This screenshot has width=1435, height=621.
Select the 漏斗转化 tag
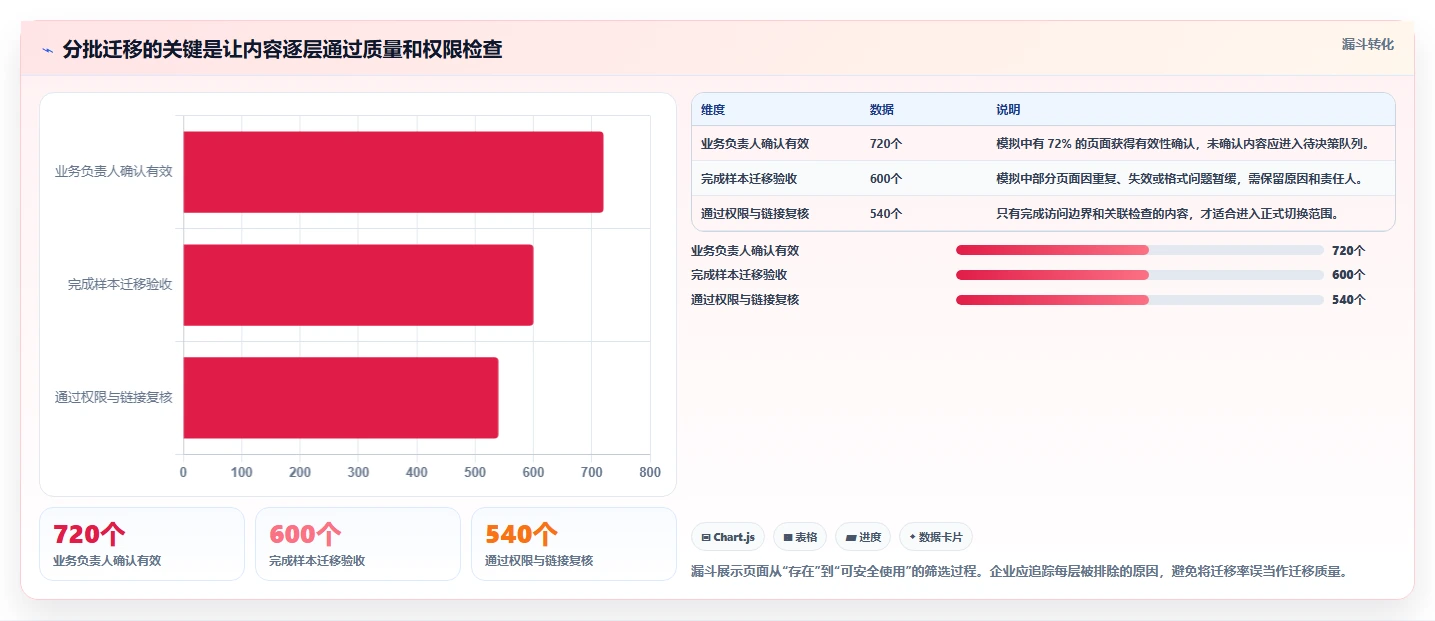pos(1367,45)
